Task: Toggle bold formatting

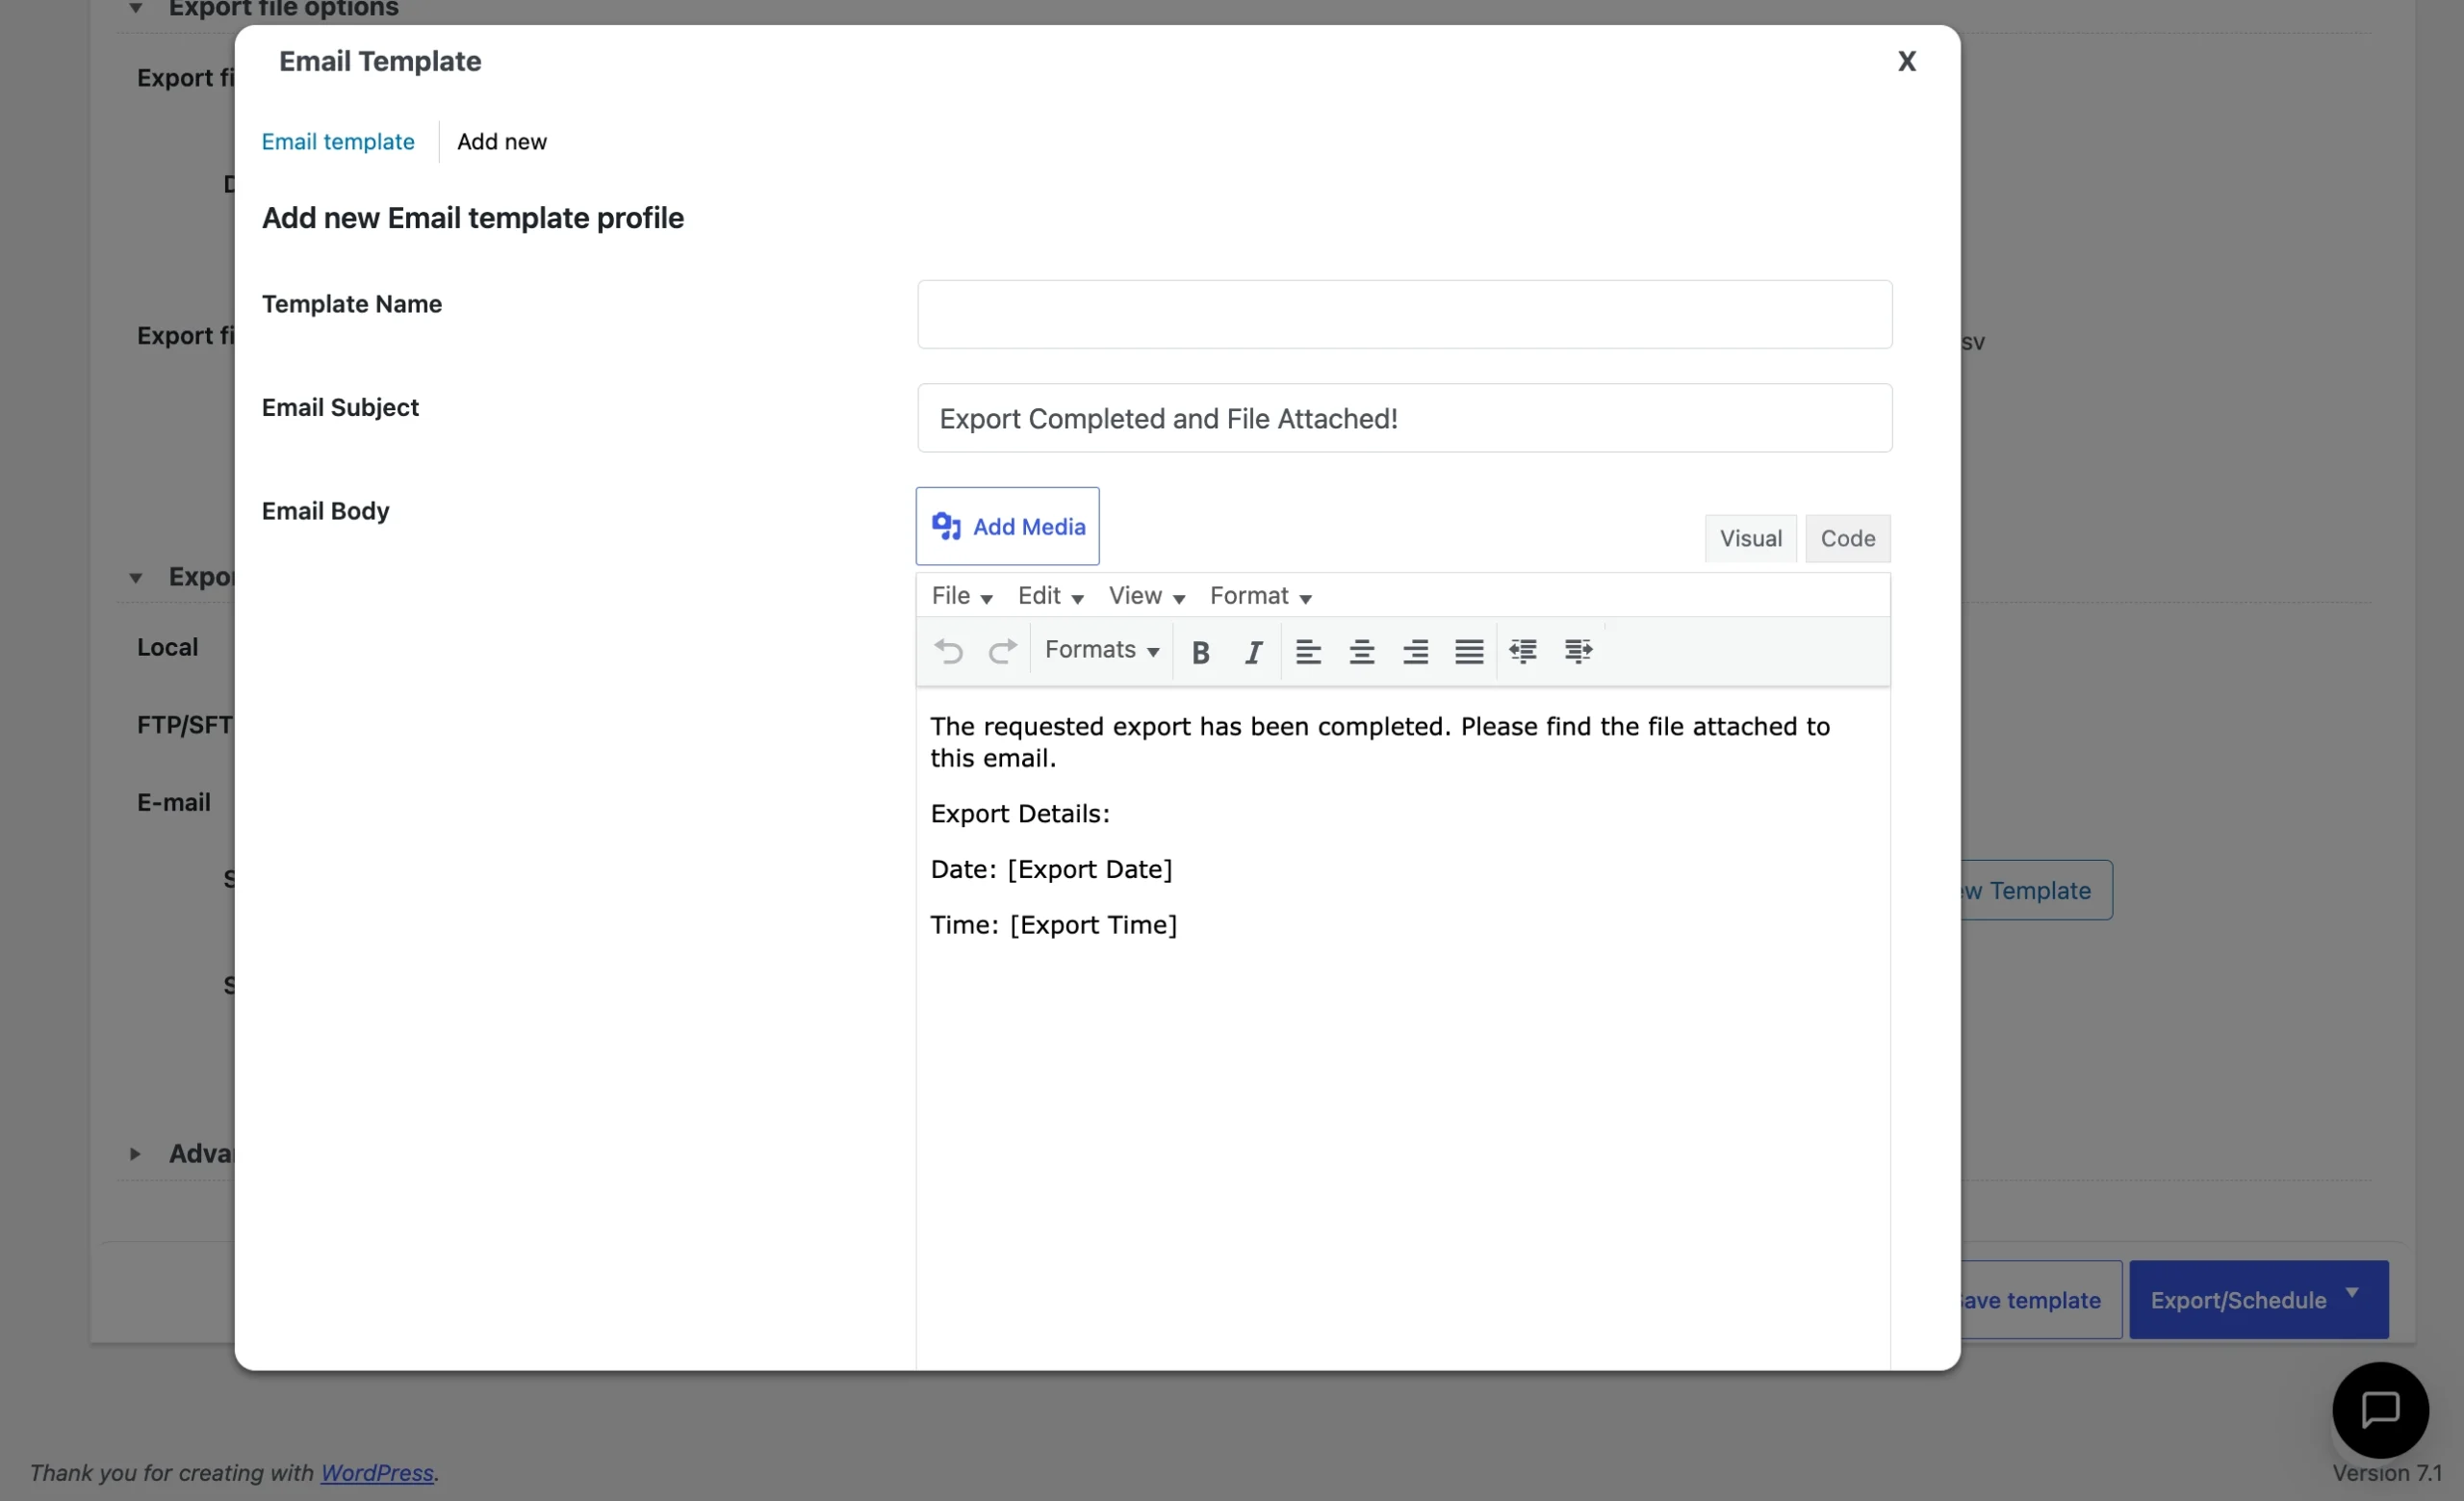Action: point(1200,652)
